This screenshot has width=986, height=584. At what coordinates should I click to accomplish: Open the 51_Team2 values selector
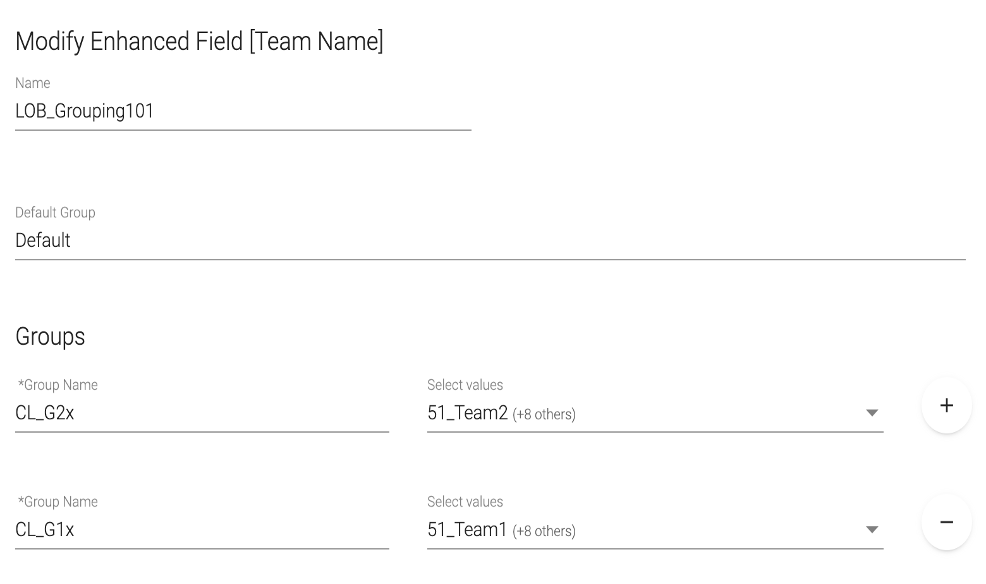(640, 413)
